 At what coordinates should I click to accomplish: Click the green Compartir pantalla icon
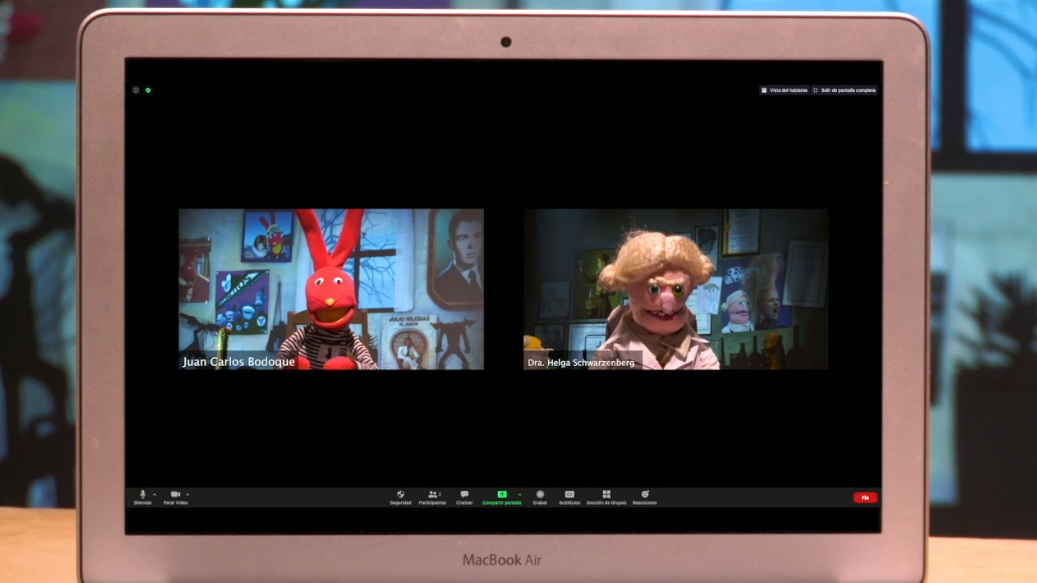click(x=502, y=494)
